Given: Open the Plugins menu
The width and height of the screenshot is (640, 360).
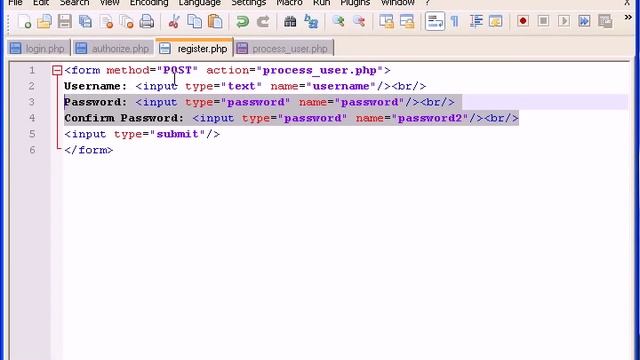Looking at the screenshot, I should pyautogui.click(x=355, y=3).
